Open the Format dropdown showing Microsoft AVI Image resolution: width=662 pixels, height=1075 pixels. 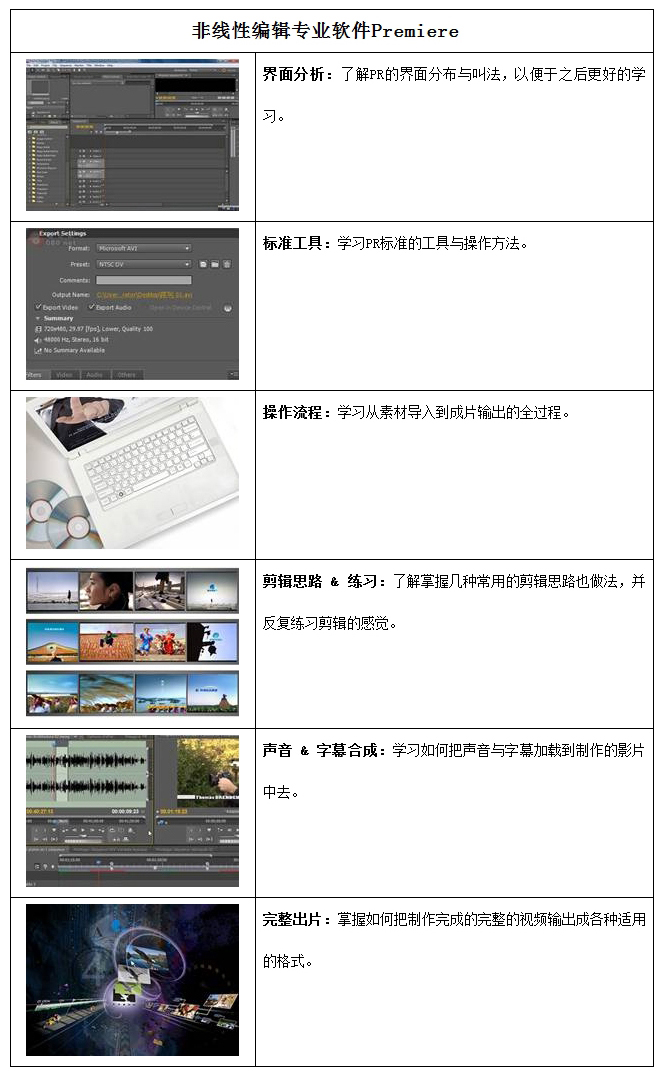point(143,248)
